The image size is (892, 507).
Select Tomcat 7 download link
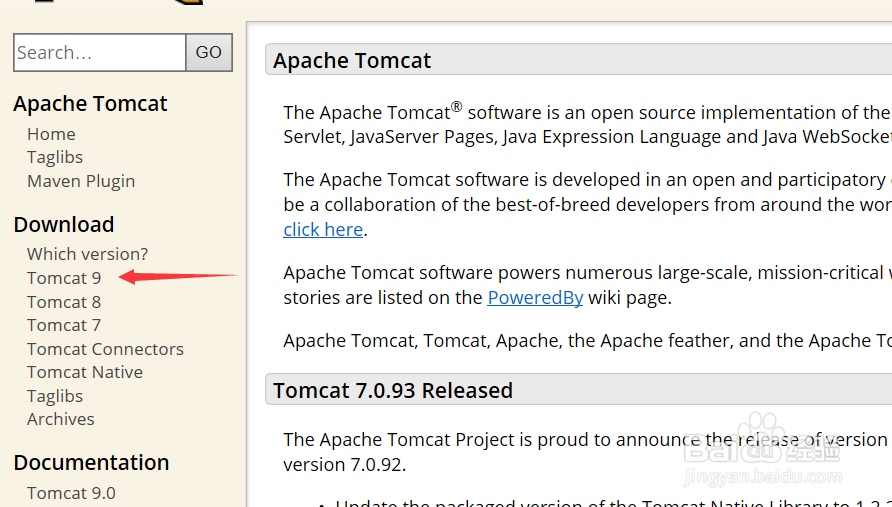64,325
